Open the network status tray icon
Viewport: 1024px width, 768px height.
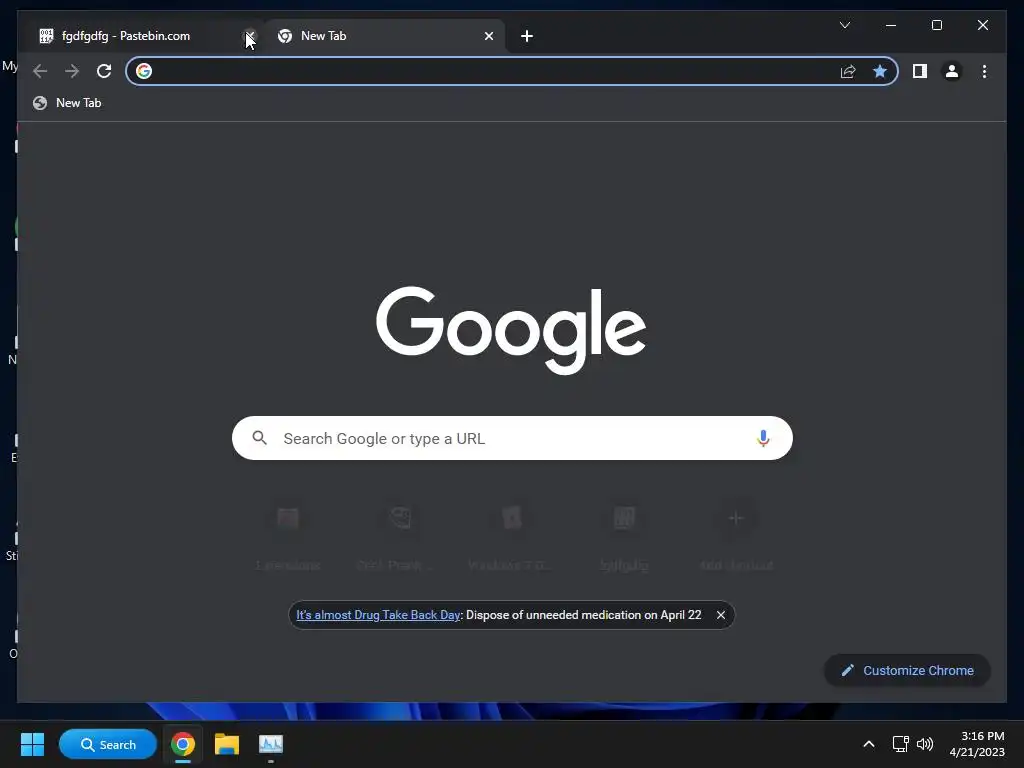[x=901, y=744]
